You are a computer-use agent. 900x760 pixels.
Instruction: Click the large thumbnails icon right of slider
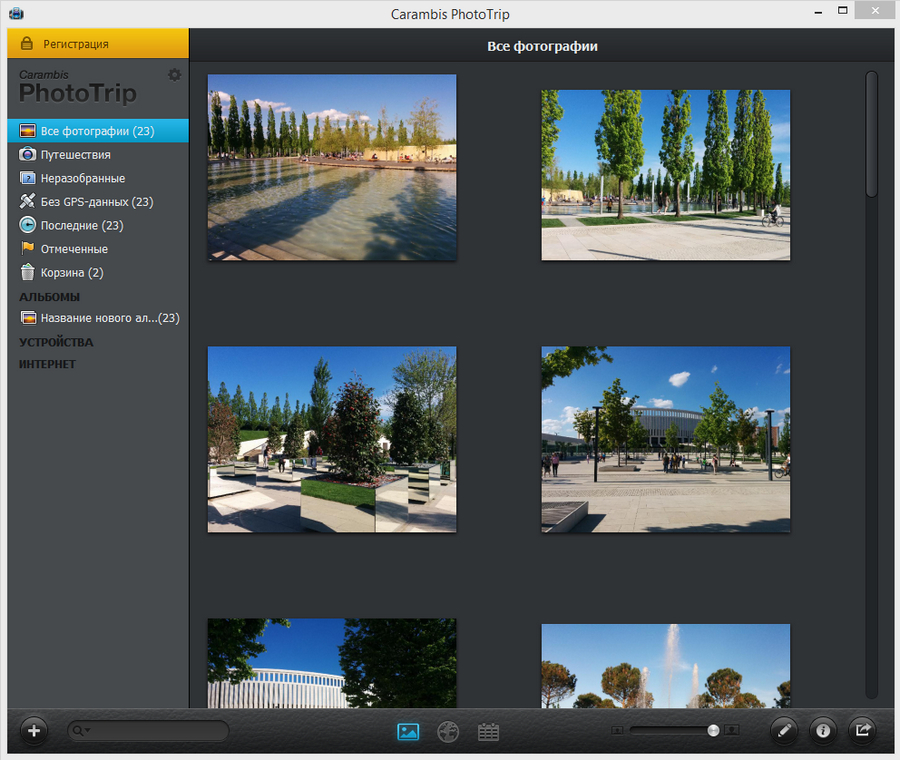(x=732, y=730)
